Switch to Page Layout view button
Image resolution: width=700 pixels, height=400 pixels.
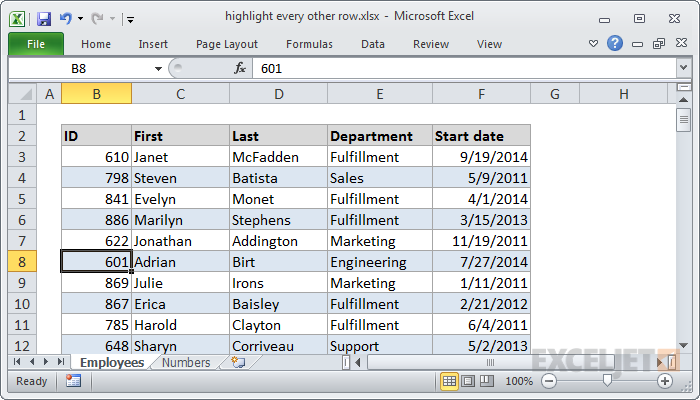coord(468,381)
